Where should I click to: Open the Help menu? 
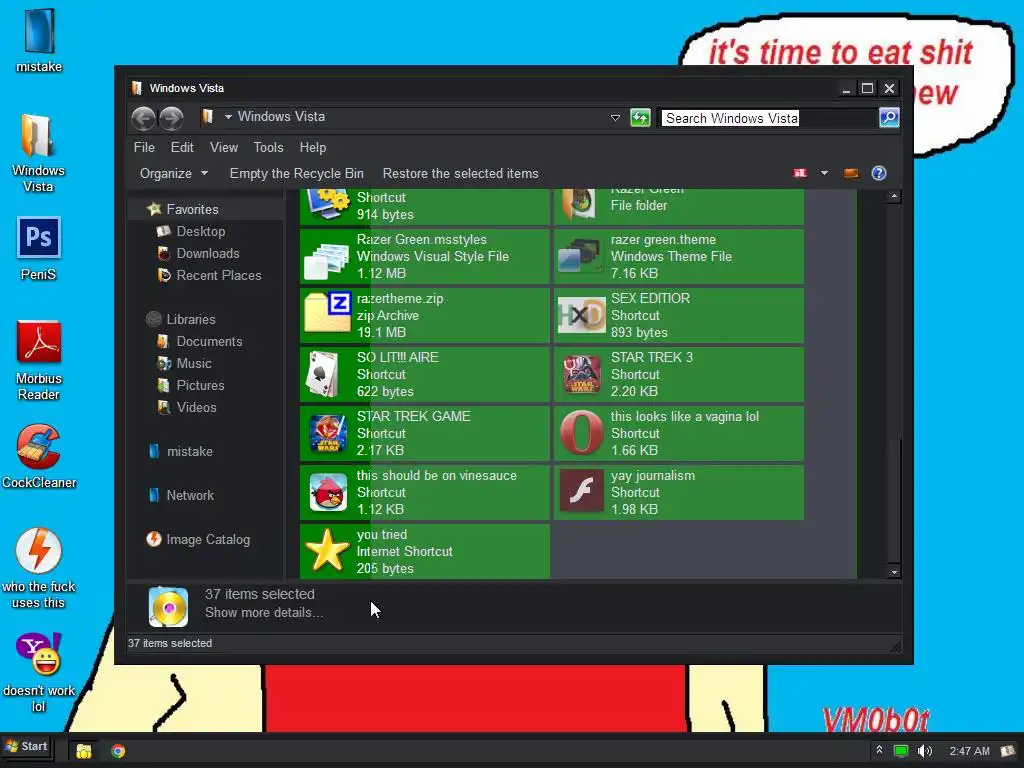click(313, 148)
